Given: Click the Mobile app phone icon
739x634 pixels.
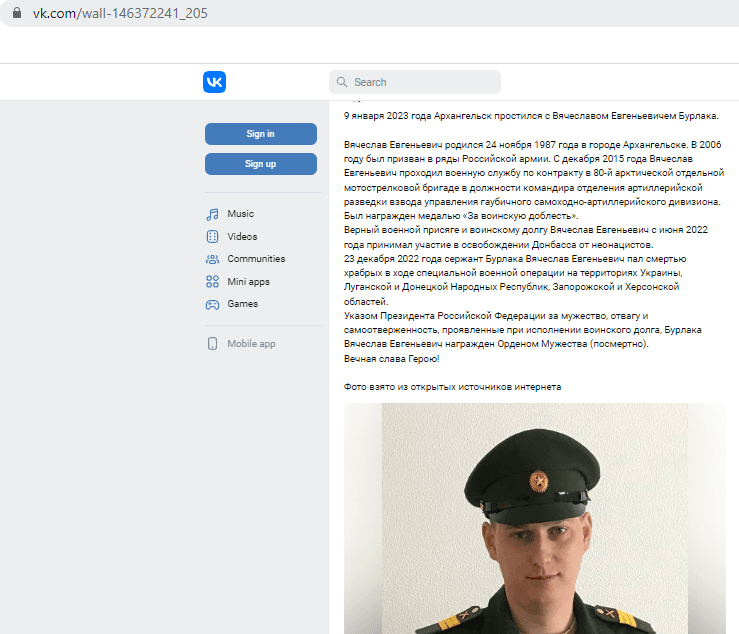Looking at the screenshot, I should point(213,344).
